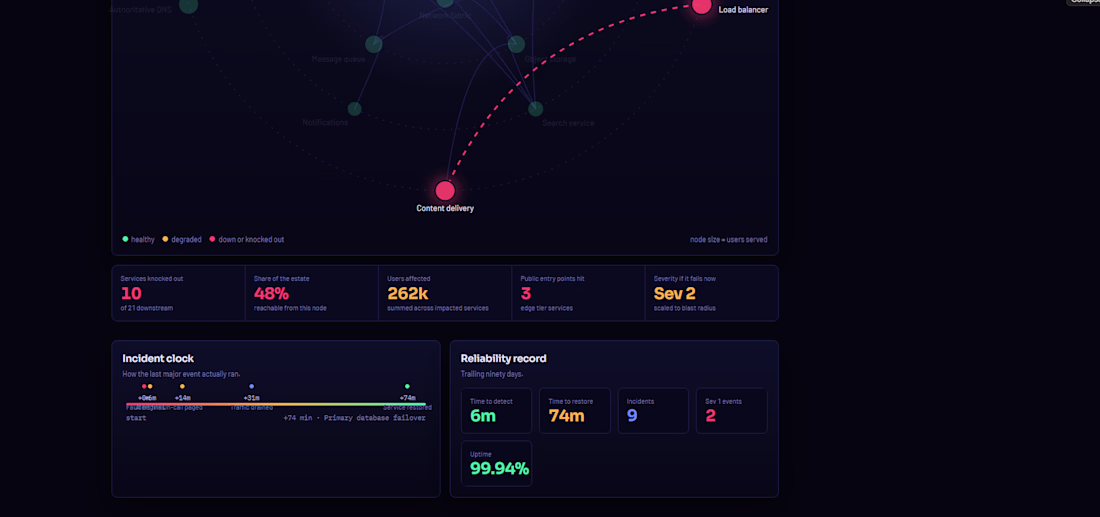
Task: Click the 'Load balancer' node label
Action: [x=743, y=10]
